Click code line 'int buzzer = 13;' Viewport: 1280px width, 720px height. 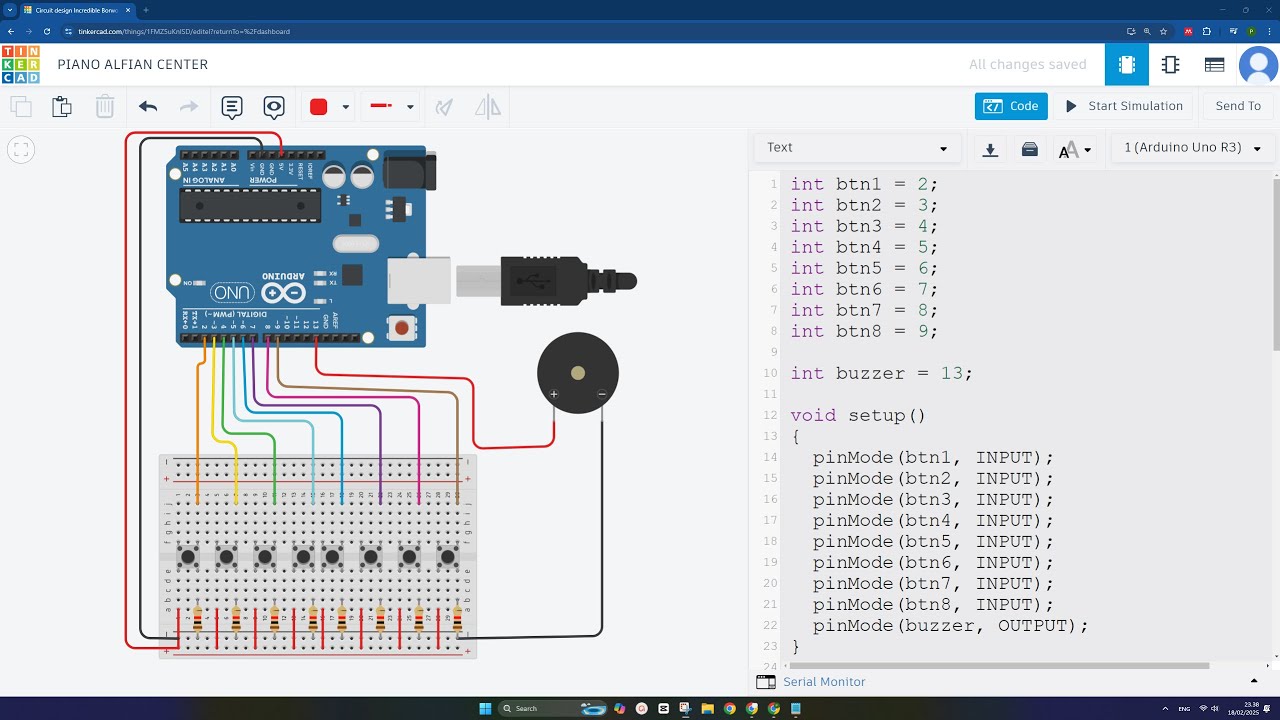[x=881, y=373]
